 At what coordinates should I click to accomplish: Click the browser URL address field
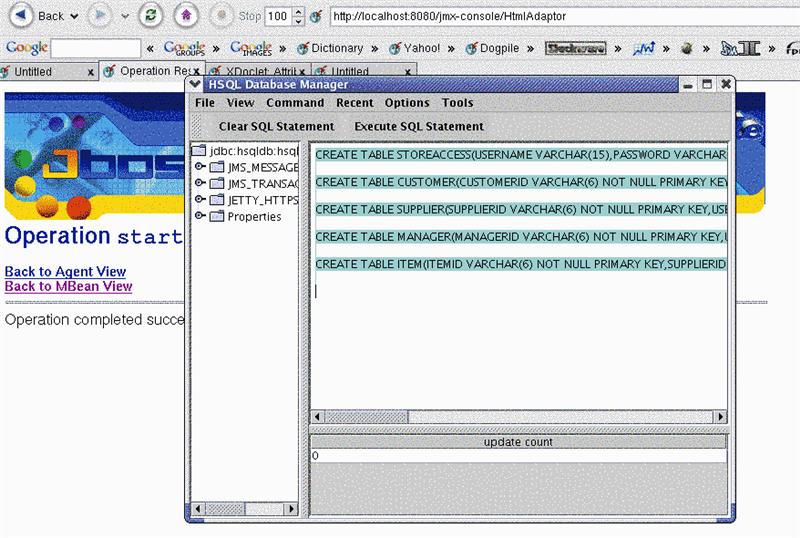click(560, 17)
